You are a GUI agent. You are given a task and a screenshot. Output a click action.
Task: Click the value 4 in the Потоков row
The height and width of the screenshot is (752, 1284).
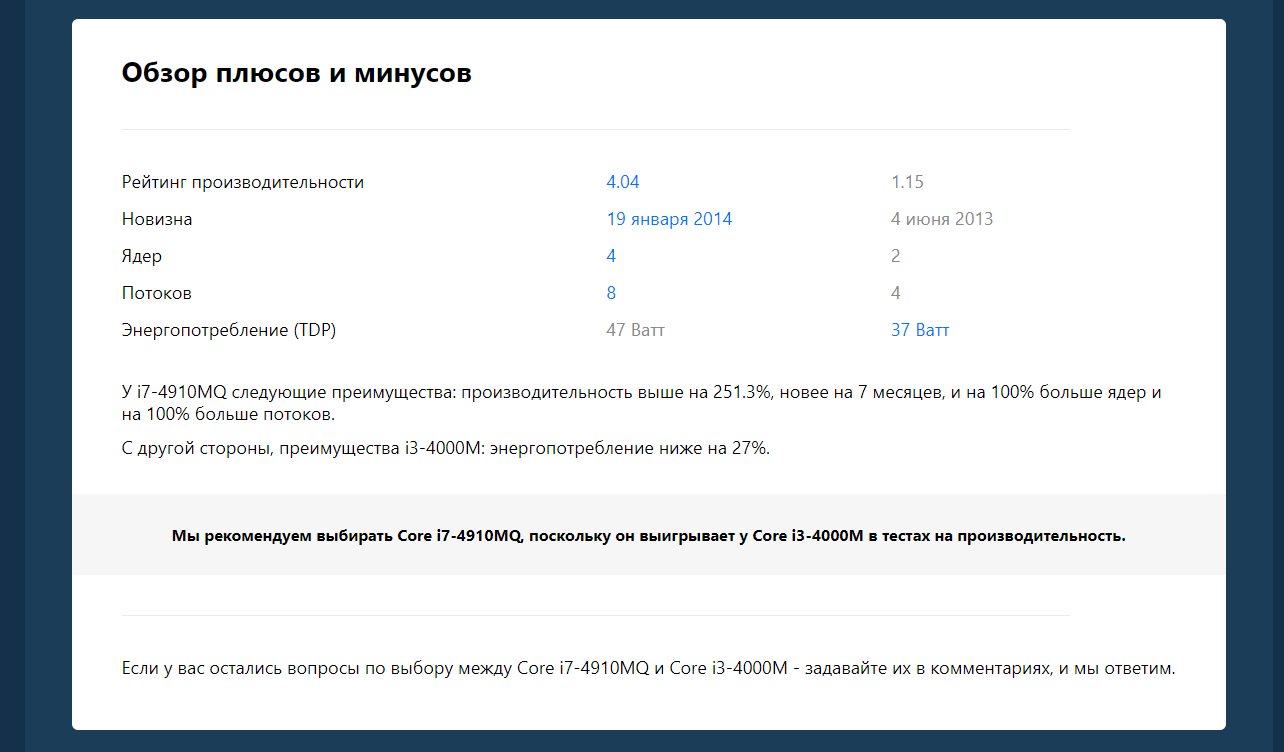pos(896,293)
